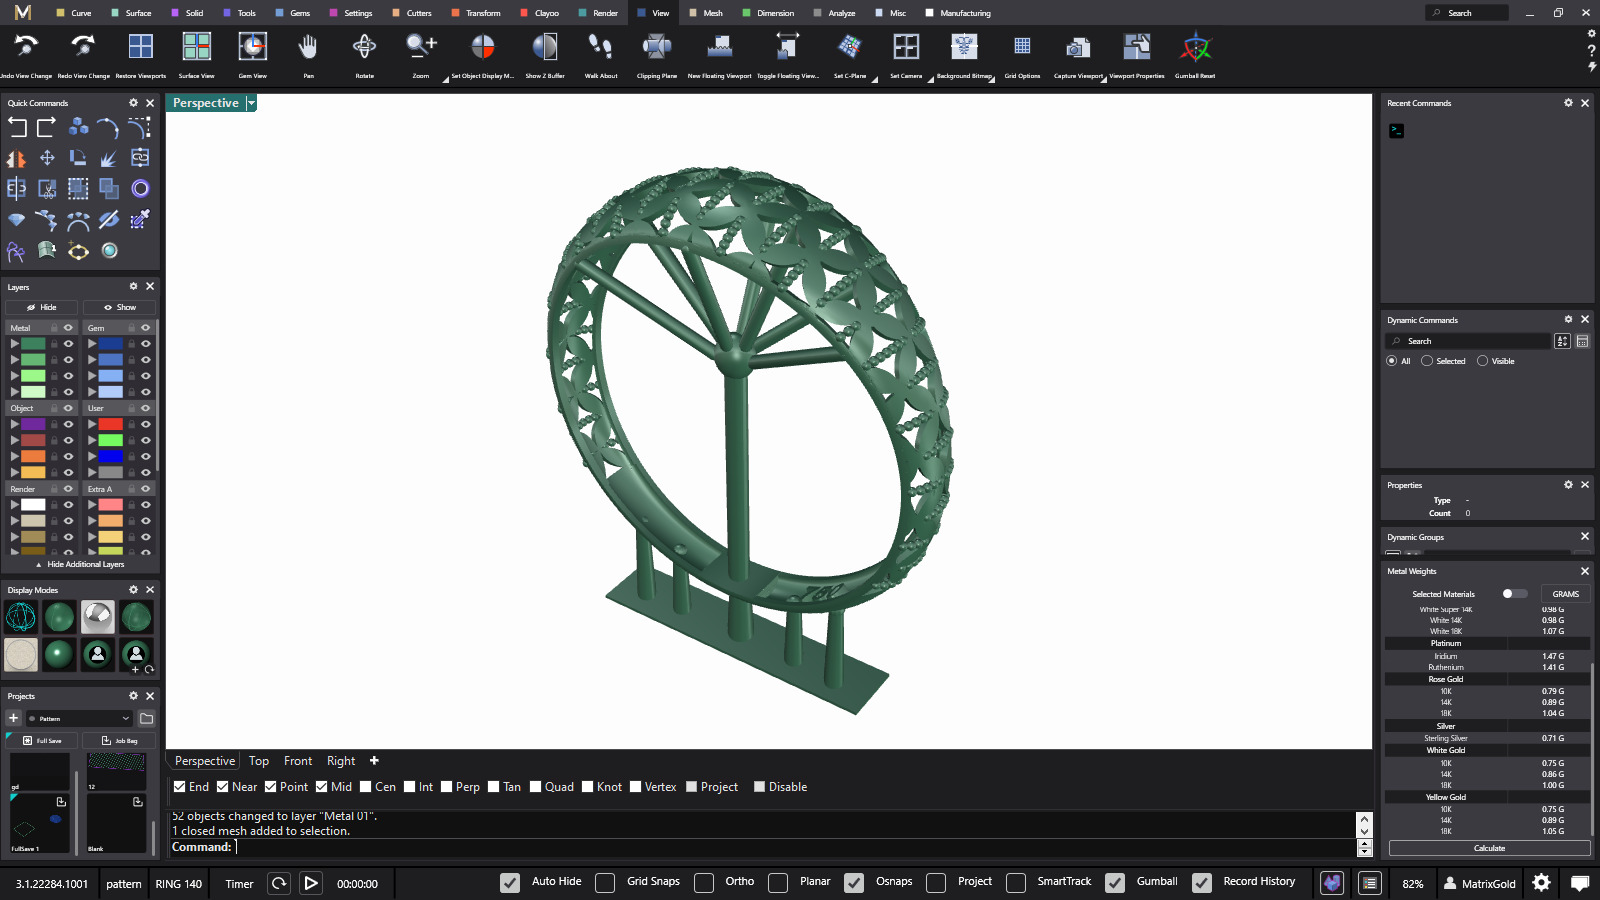Switch to Gem View
The height and width of the screenshot is (900, 1600).
pyautogui.click(x=252, y=47)
